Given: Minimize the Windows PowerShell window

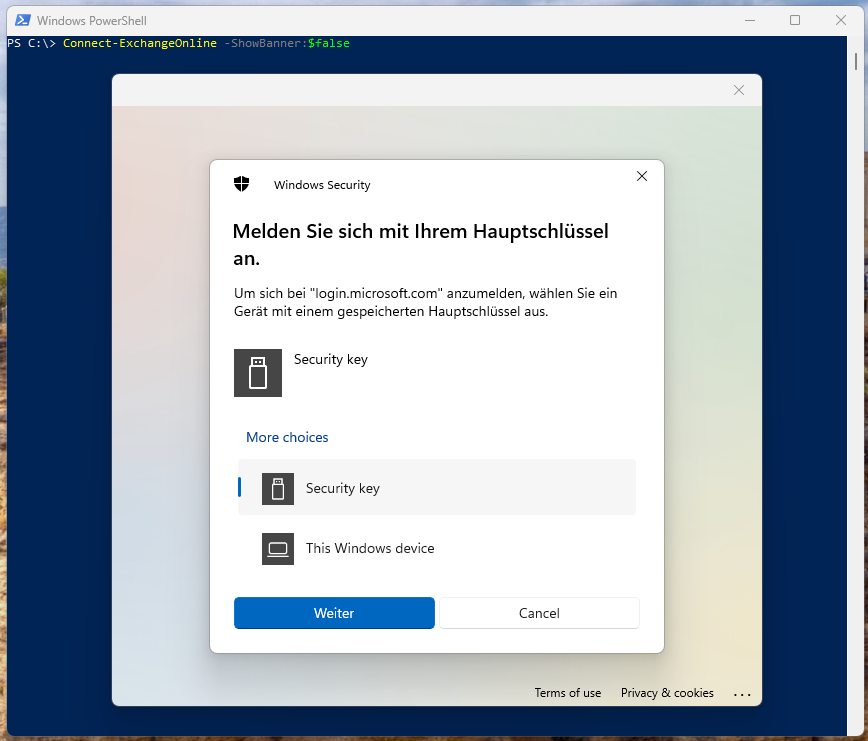Looking at the screenshot, I should [750, 20].
